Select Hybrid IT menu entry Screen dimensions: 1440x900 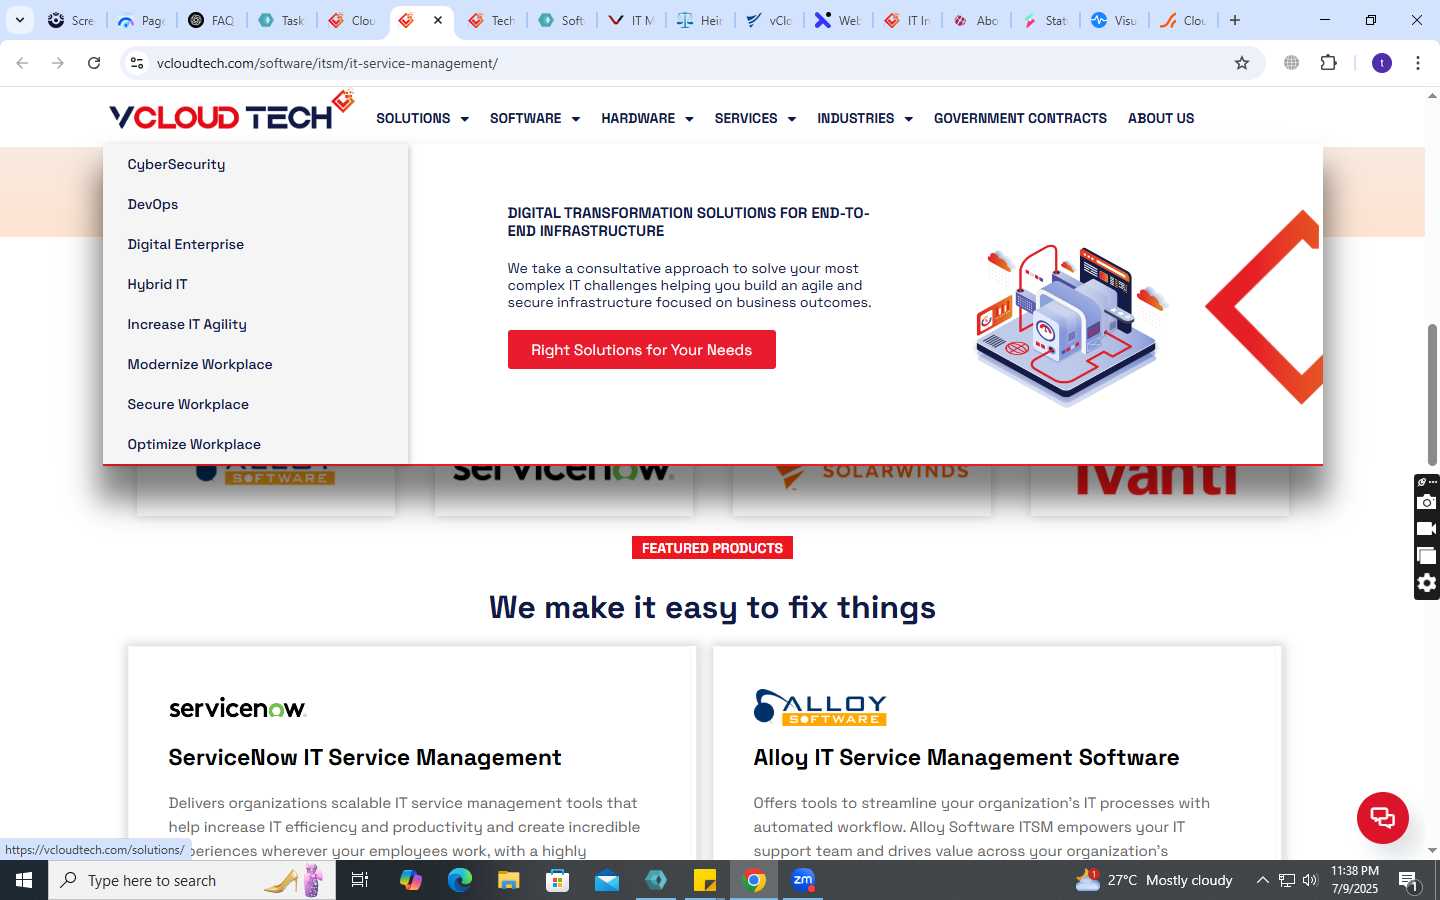157,284
